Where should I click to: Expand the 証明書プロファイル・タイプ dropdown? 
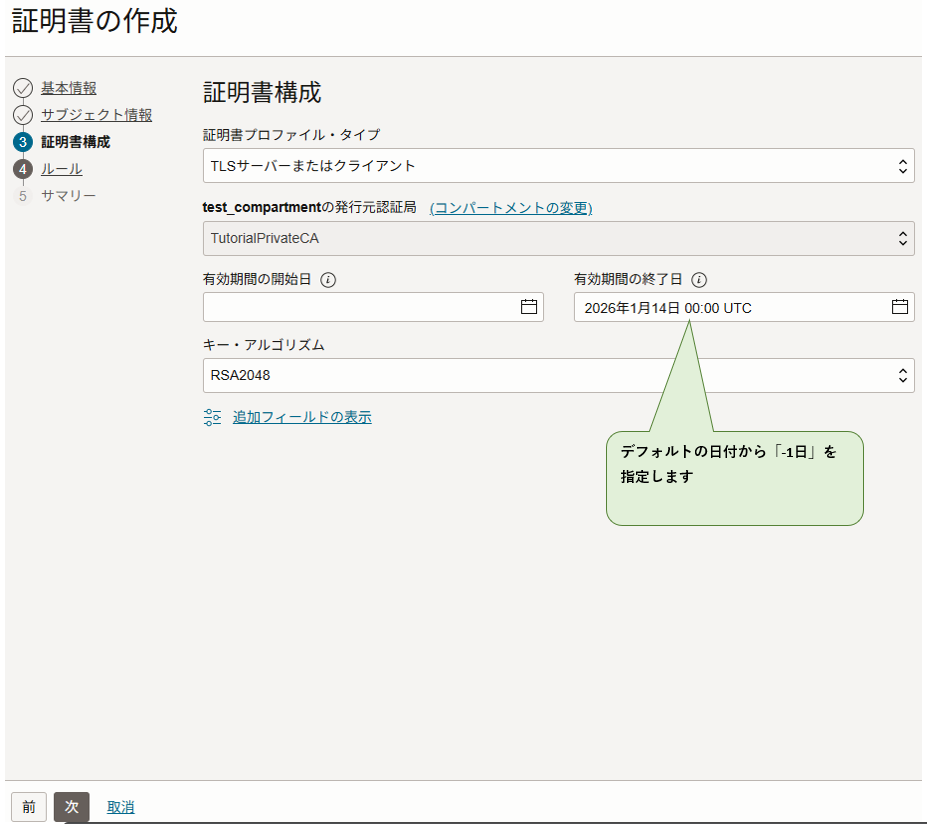click(558, 166)
